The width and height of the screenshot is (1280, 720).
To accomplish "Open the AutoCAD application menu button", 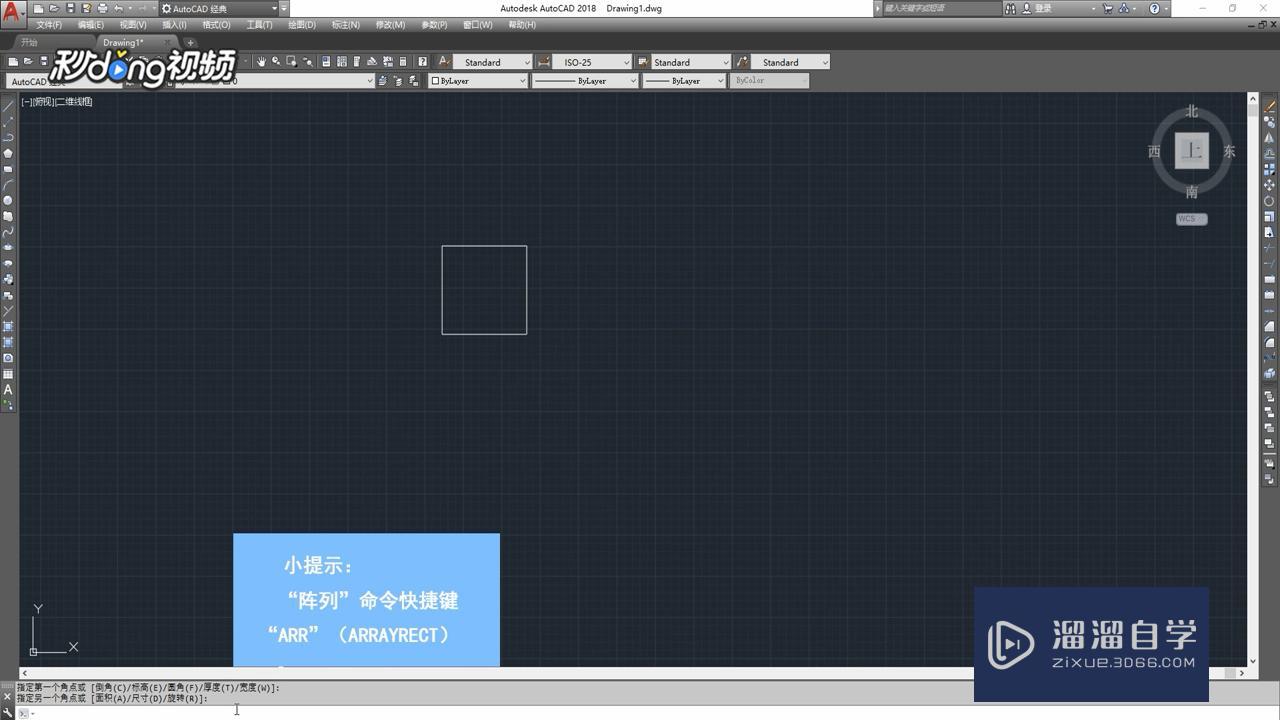I will [x=11, y=16].
